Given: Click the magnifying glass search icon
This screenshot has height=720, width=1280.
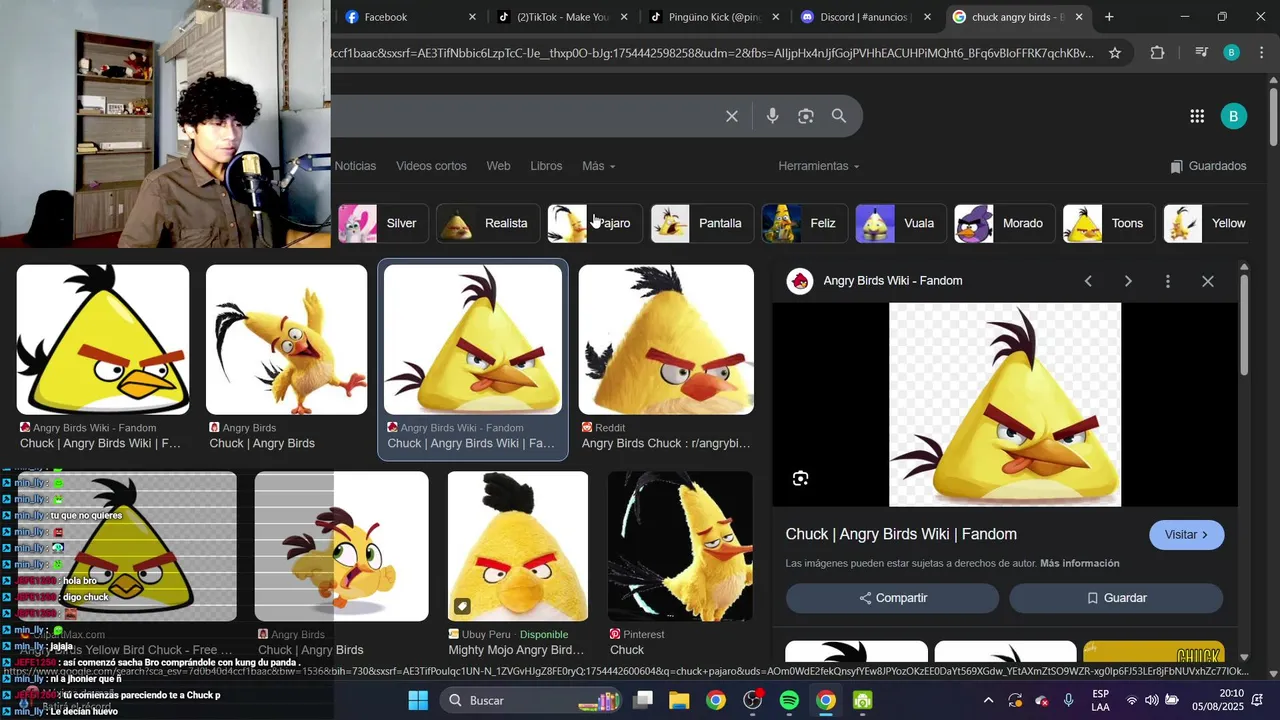Looking at the screenshot, I should [x=839, y=116].
